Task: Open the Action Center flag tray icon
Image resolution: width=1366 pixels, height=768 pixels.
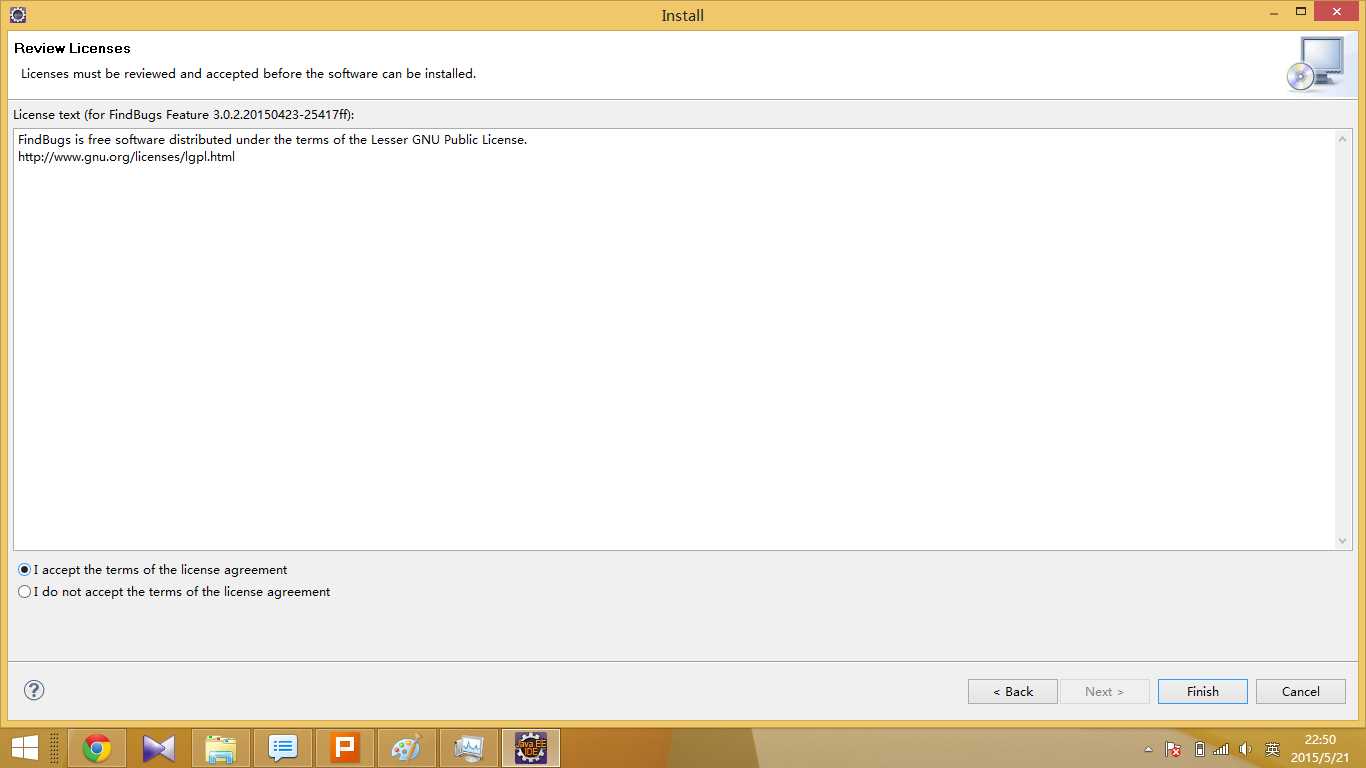Action: click(x=1174, y=749)
